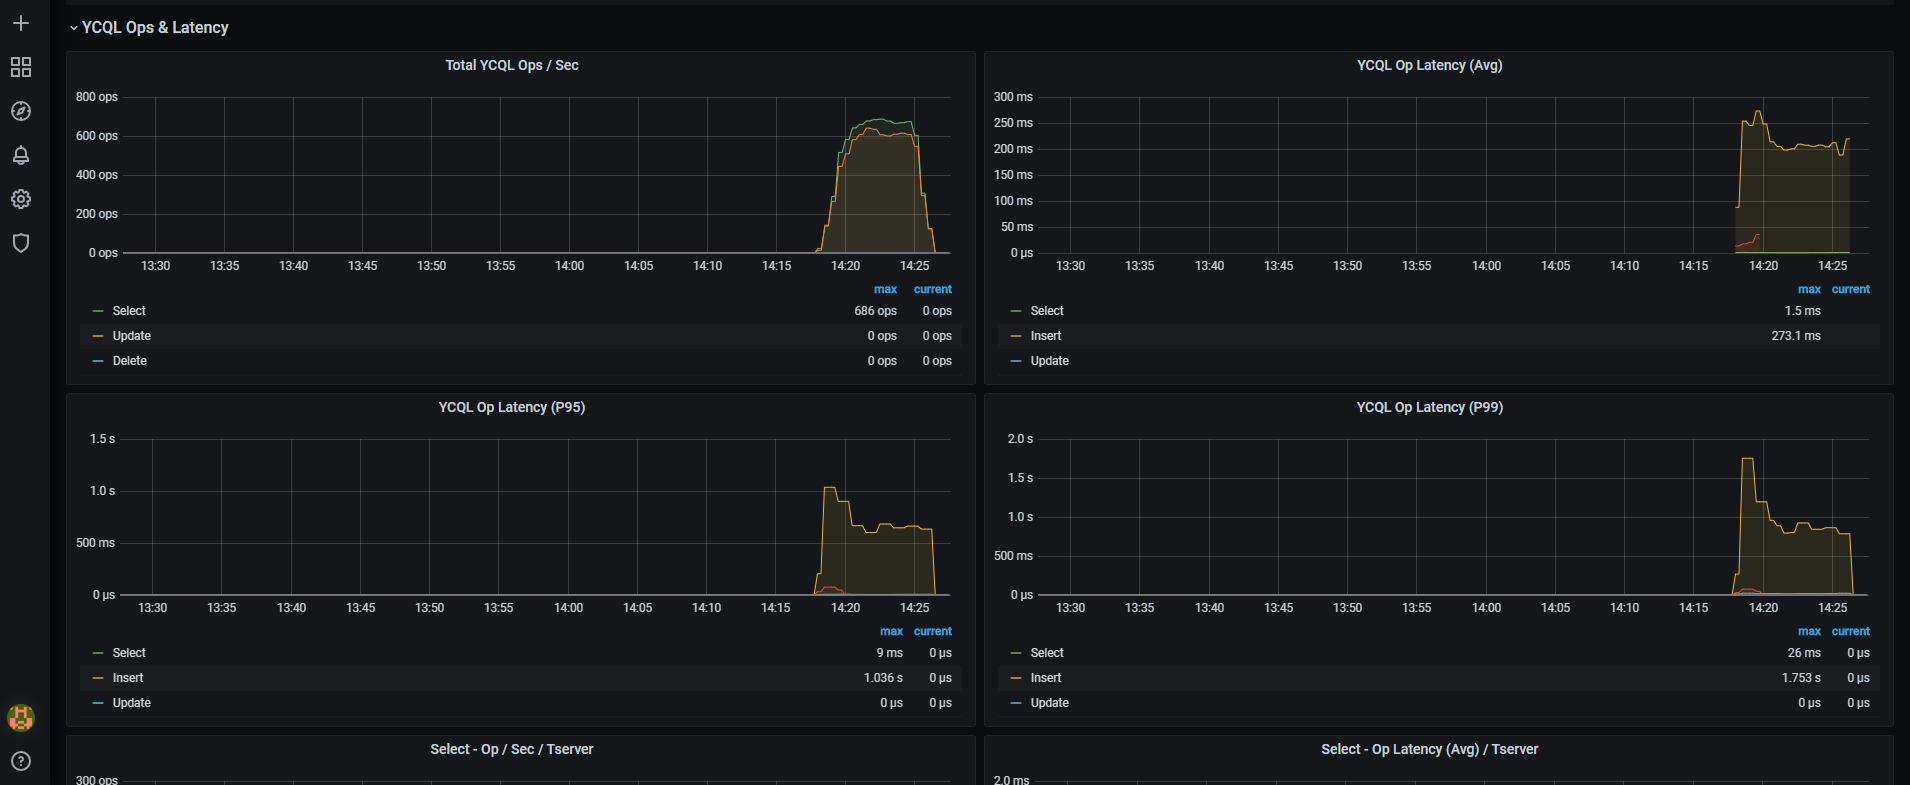Open the Total YCQL Ops / Sec panel menu
Screen dimensions: 1910x785
point(512,65)
